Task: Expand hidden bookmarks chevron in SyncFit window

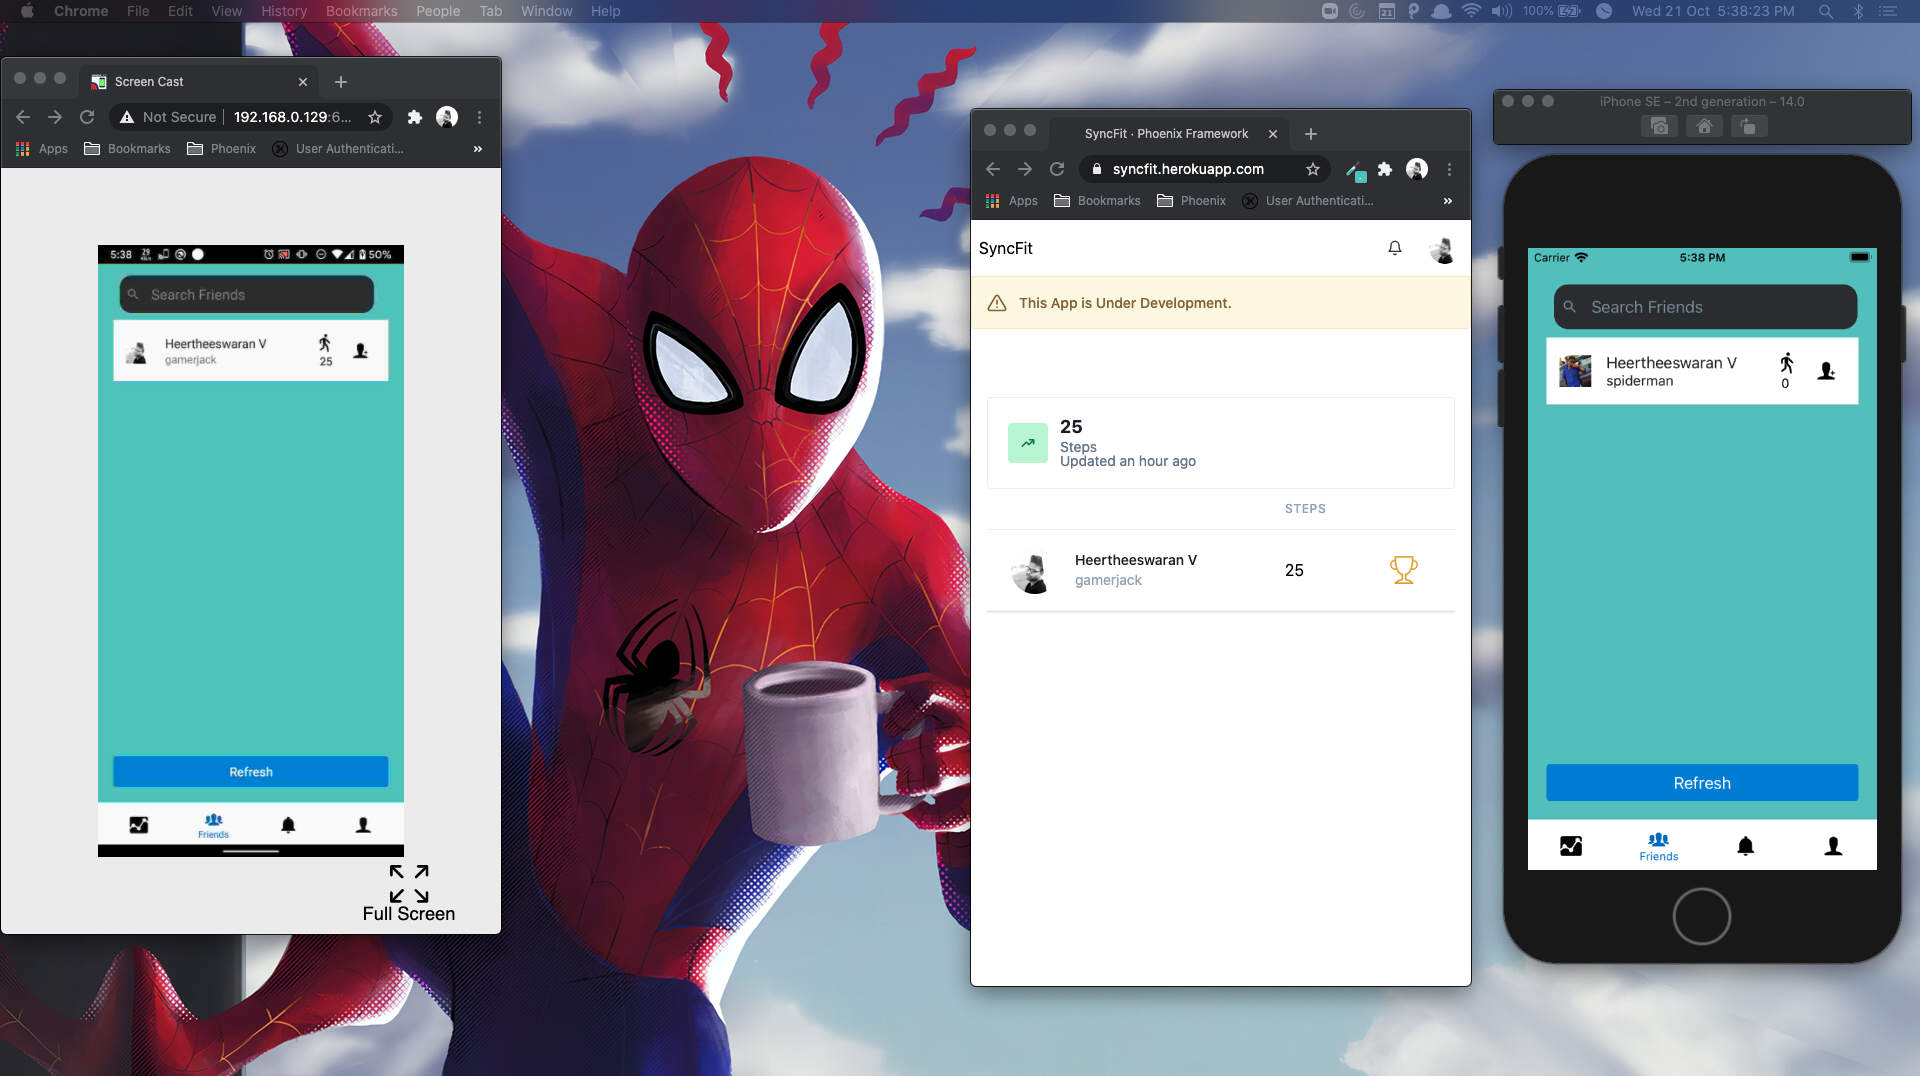Action: point(1447,201)
